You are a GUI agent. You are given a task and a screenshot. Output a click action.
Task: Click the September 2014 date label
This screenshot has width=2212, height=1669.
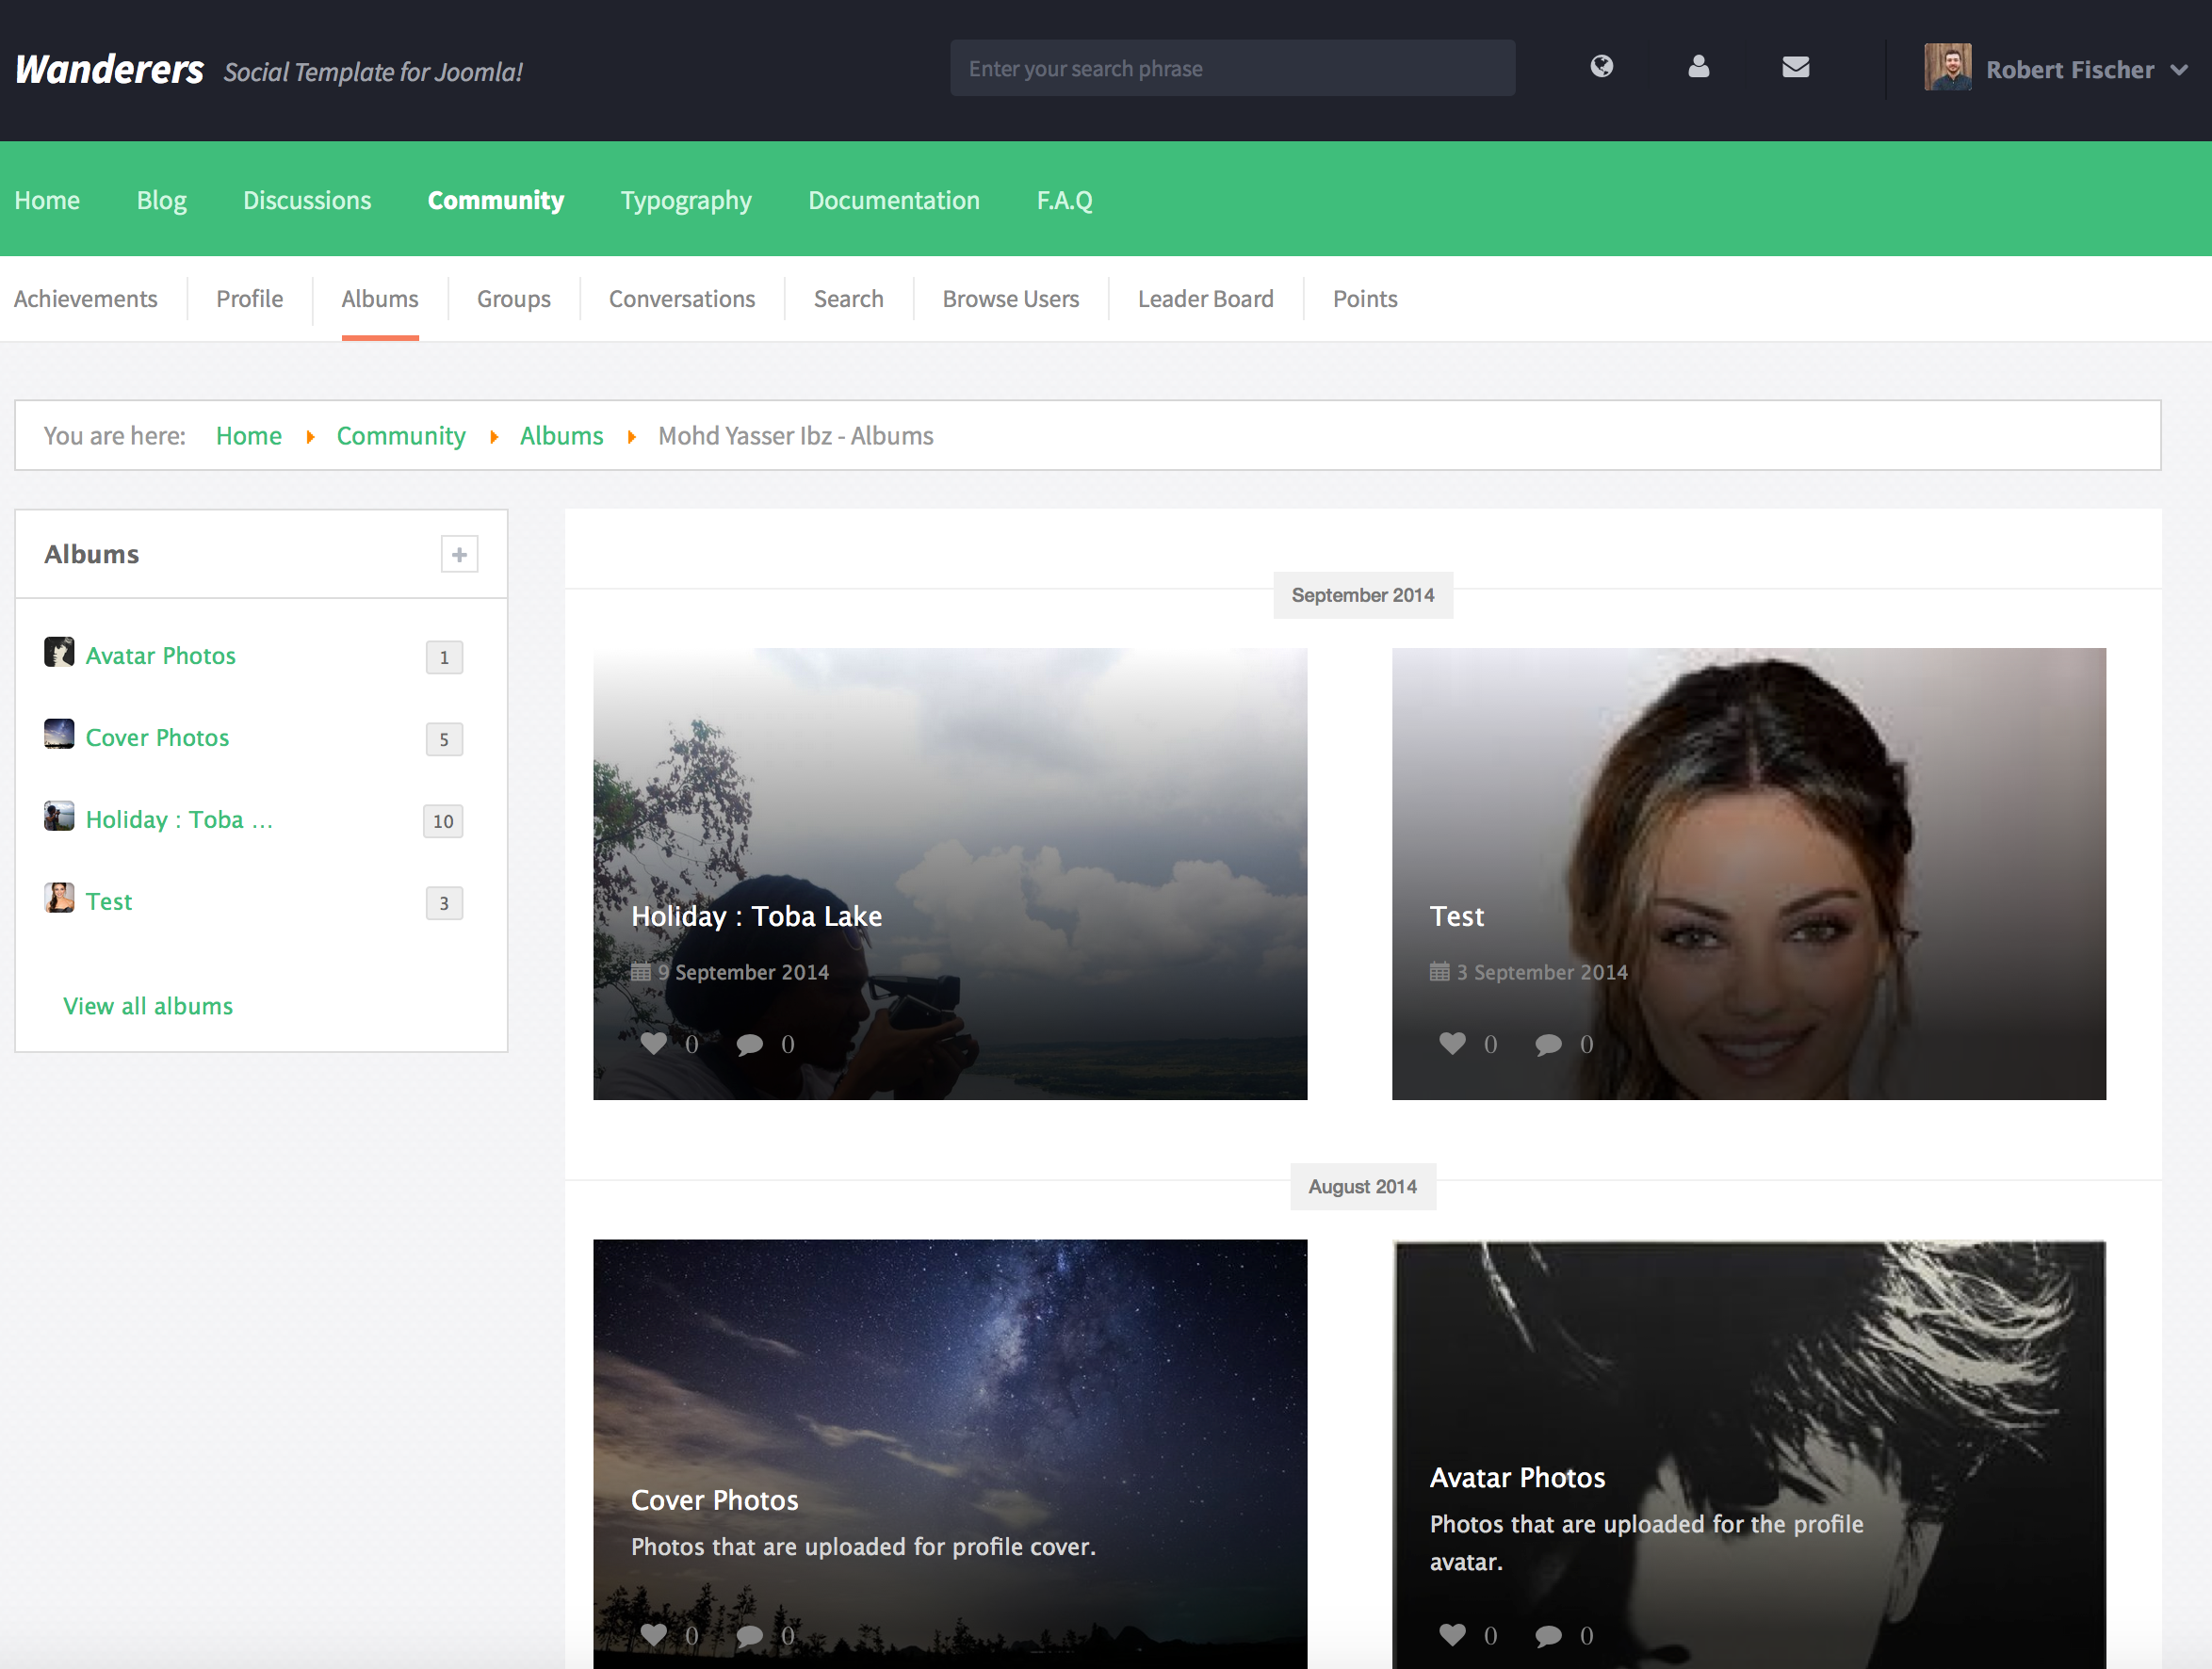click(x=1363, y=595)
